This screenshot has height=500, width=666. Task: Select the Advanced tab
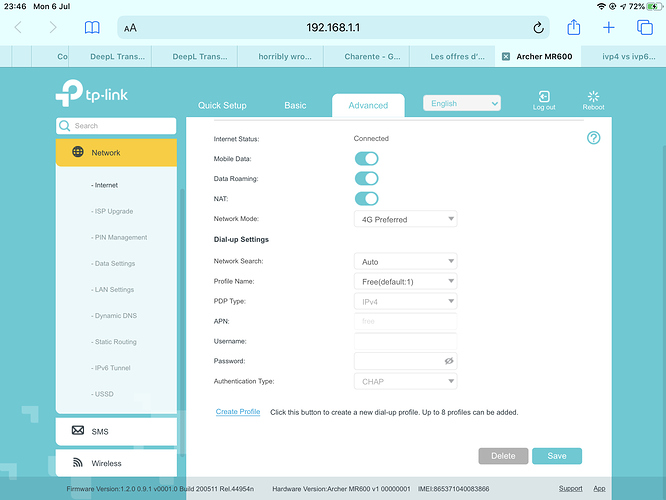pyautogui.click(x=368, y=105)
